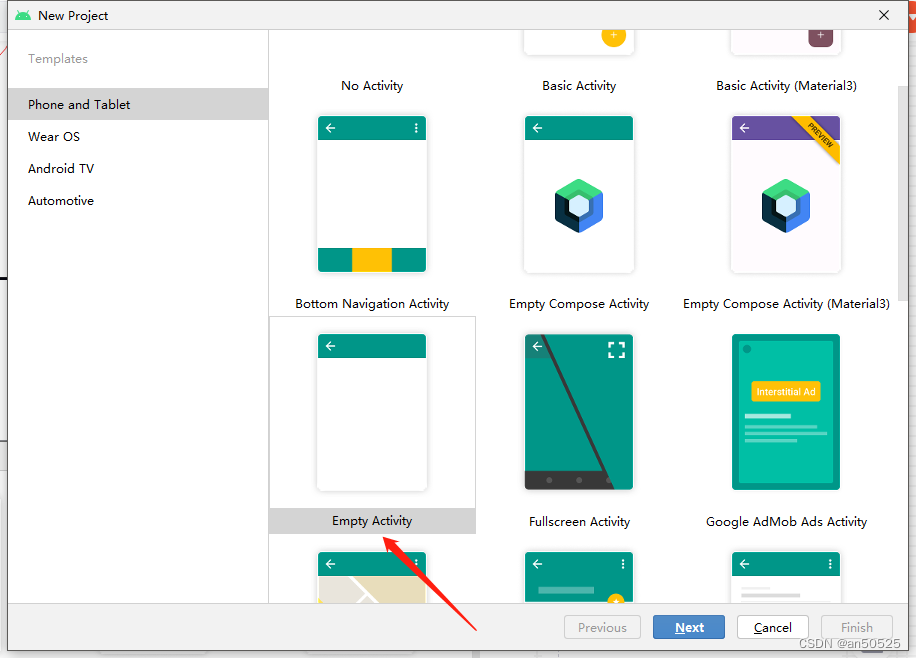Open the Phone and Tablet templates category

pyautogui.click(x=138, y=105)
